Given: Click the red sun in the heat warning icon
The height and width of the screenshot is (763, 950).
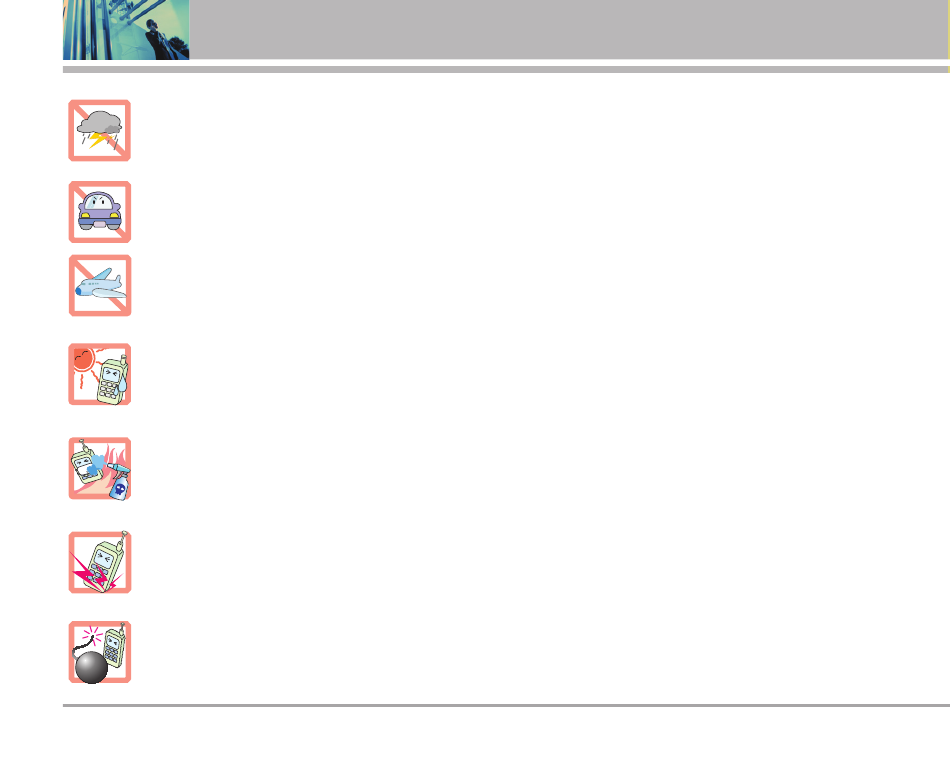Looking at the screenshot, I should (x=83, y=359).
